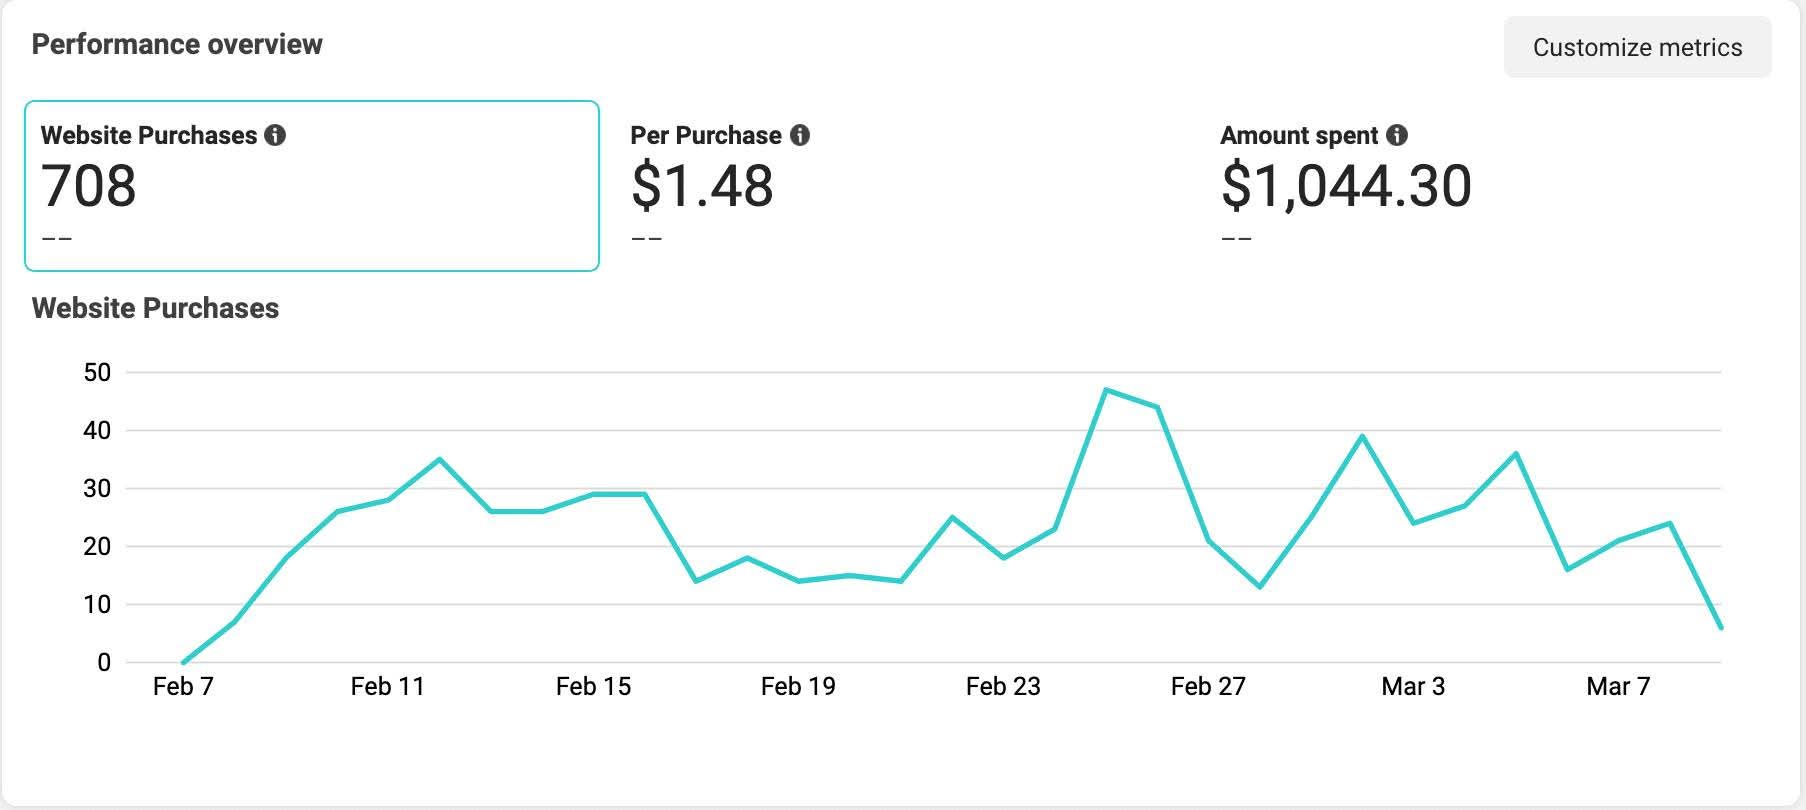
Task: Click the info icon next to Per Purchase
Action: (x=800, y=135)
